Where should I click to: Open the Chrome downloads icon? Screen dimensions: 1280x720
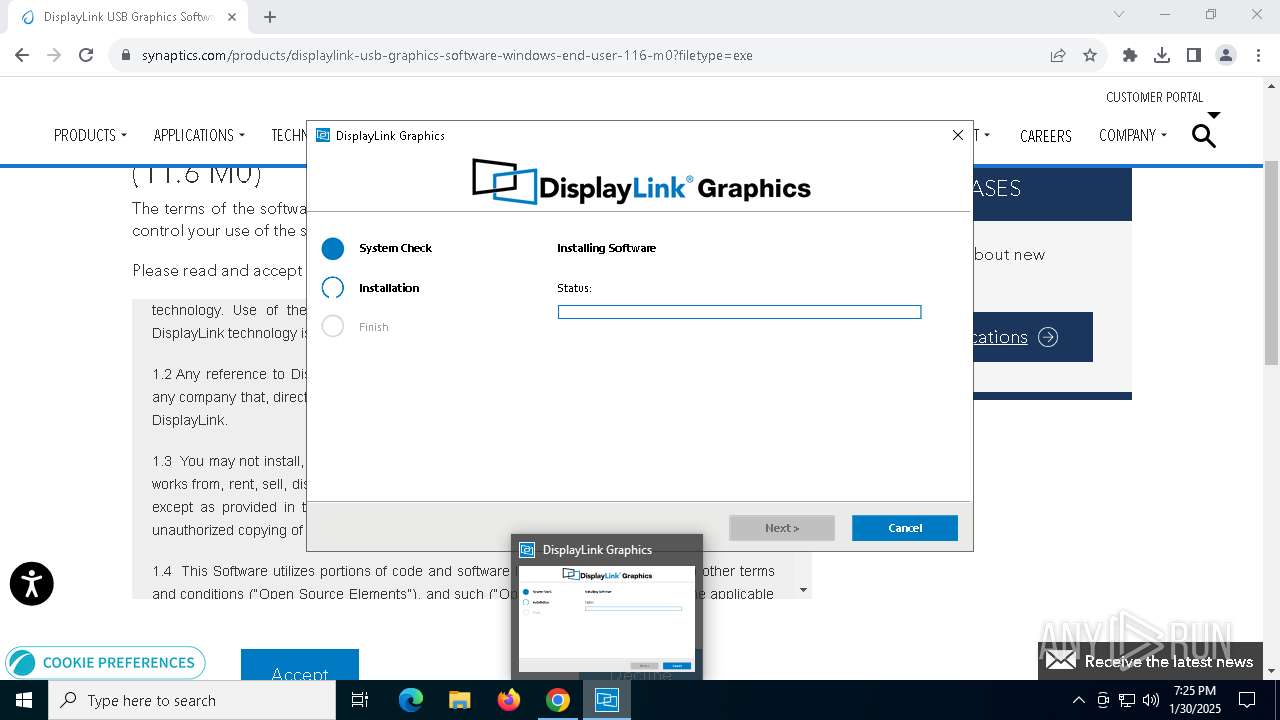tap(1162, 55)
